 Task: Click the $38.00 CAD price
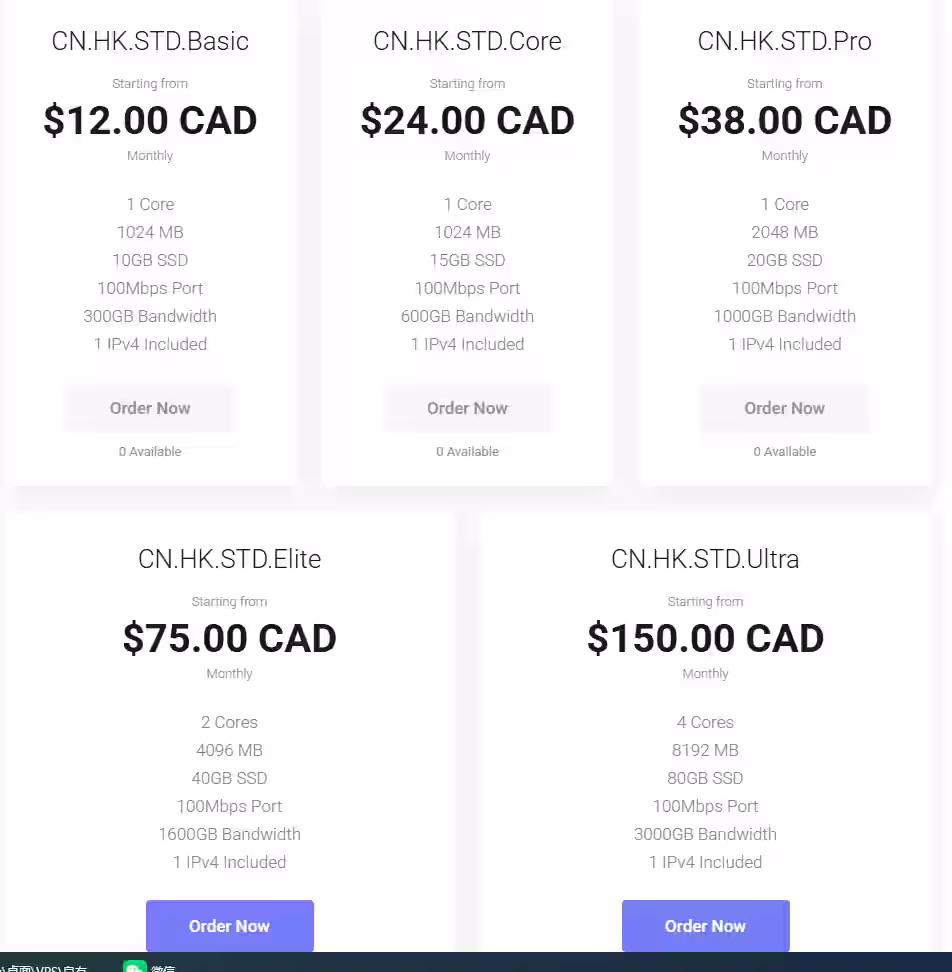785,120
